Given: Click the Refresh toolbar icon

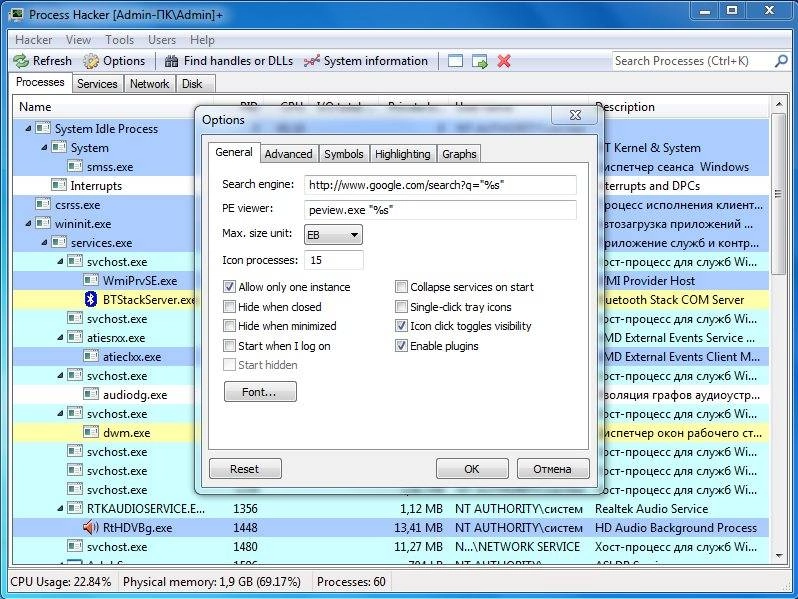Looking at the screenshot, I should pyautogui.click(x=21, y=61).
